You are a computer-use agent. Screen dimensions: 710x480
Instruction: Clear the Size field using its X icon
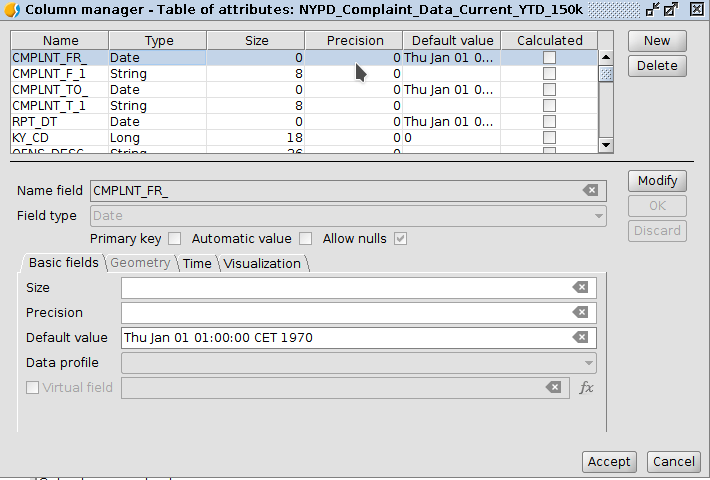(x=580, y=288)
